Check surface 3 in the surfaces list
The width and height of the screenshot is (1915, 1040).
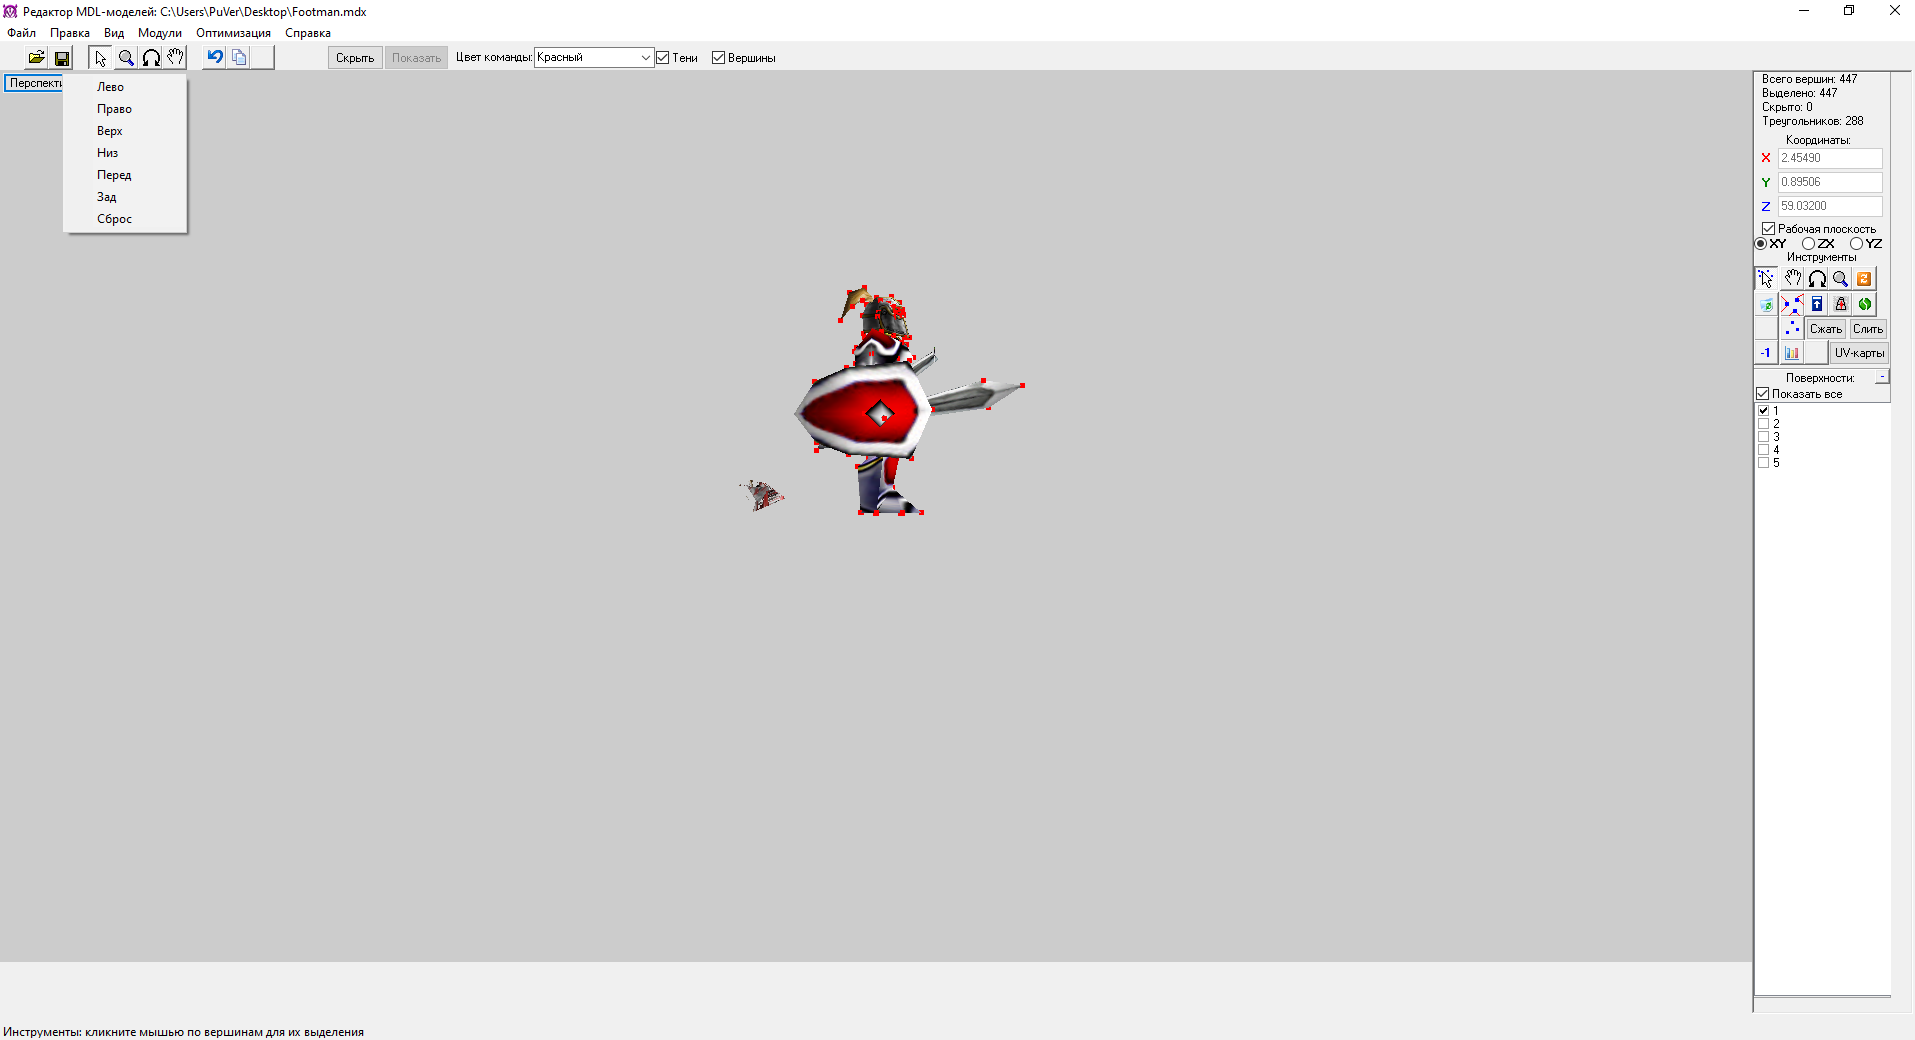[1764, 437]
